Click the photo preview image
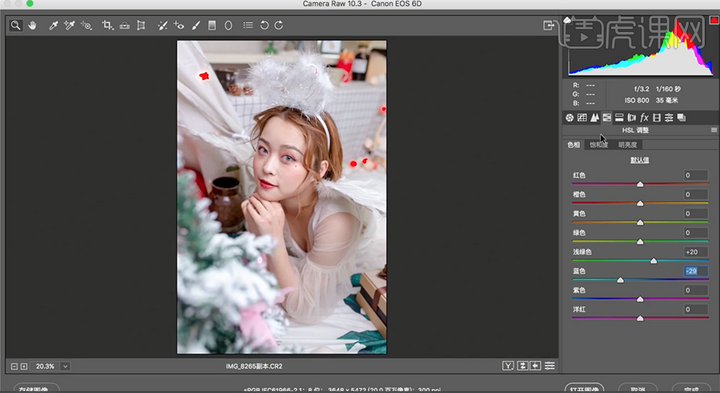720x393 pixels. (x=281, y=197)
